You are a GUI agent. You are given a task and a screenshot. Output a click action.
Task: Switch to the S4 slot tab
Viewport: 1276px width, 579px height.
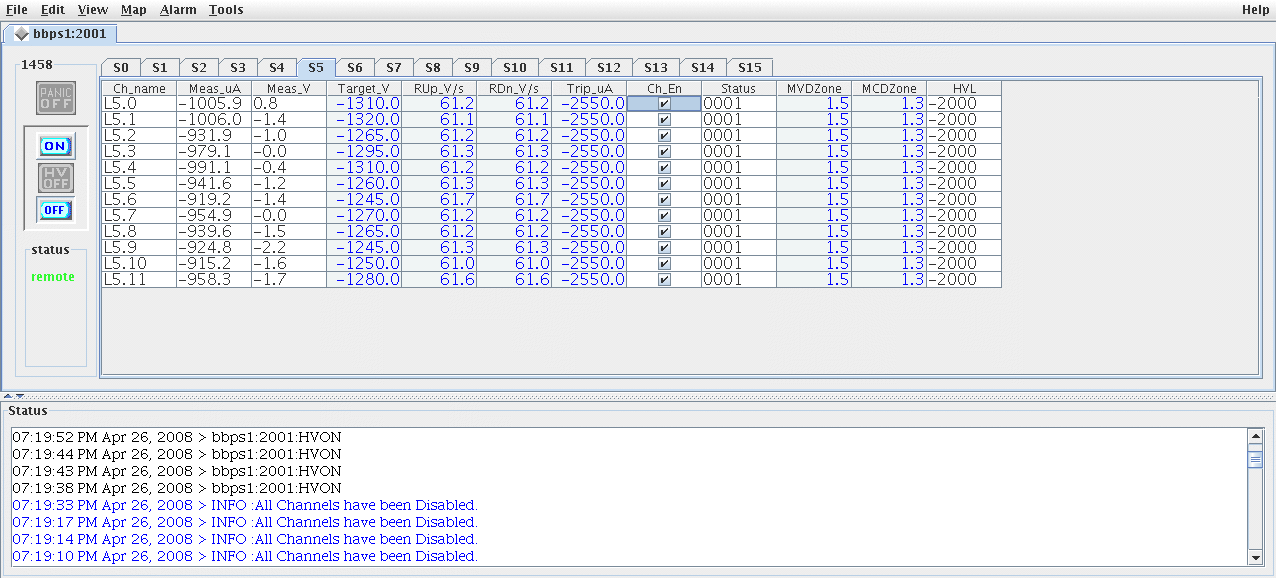coord(277,68)
